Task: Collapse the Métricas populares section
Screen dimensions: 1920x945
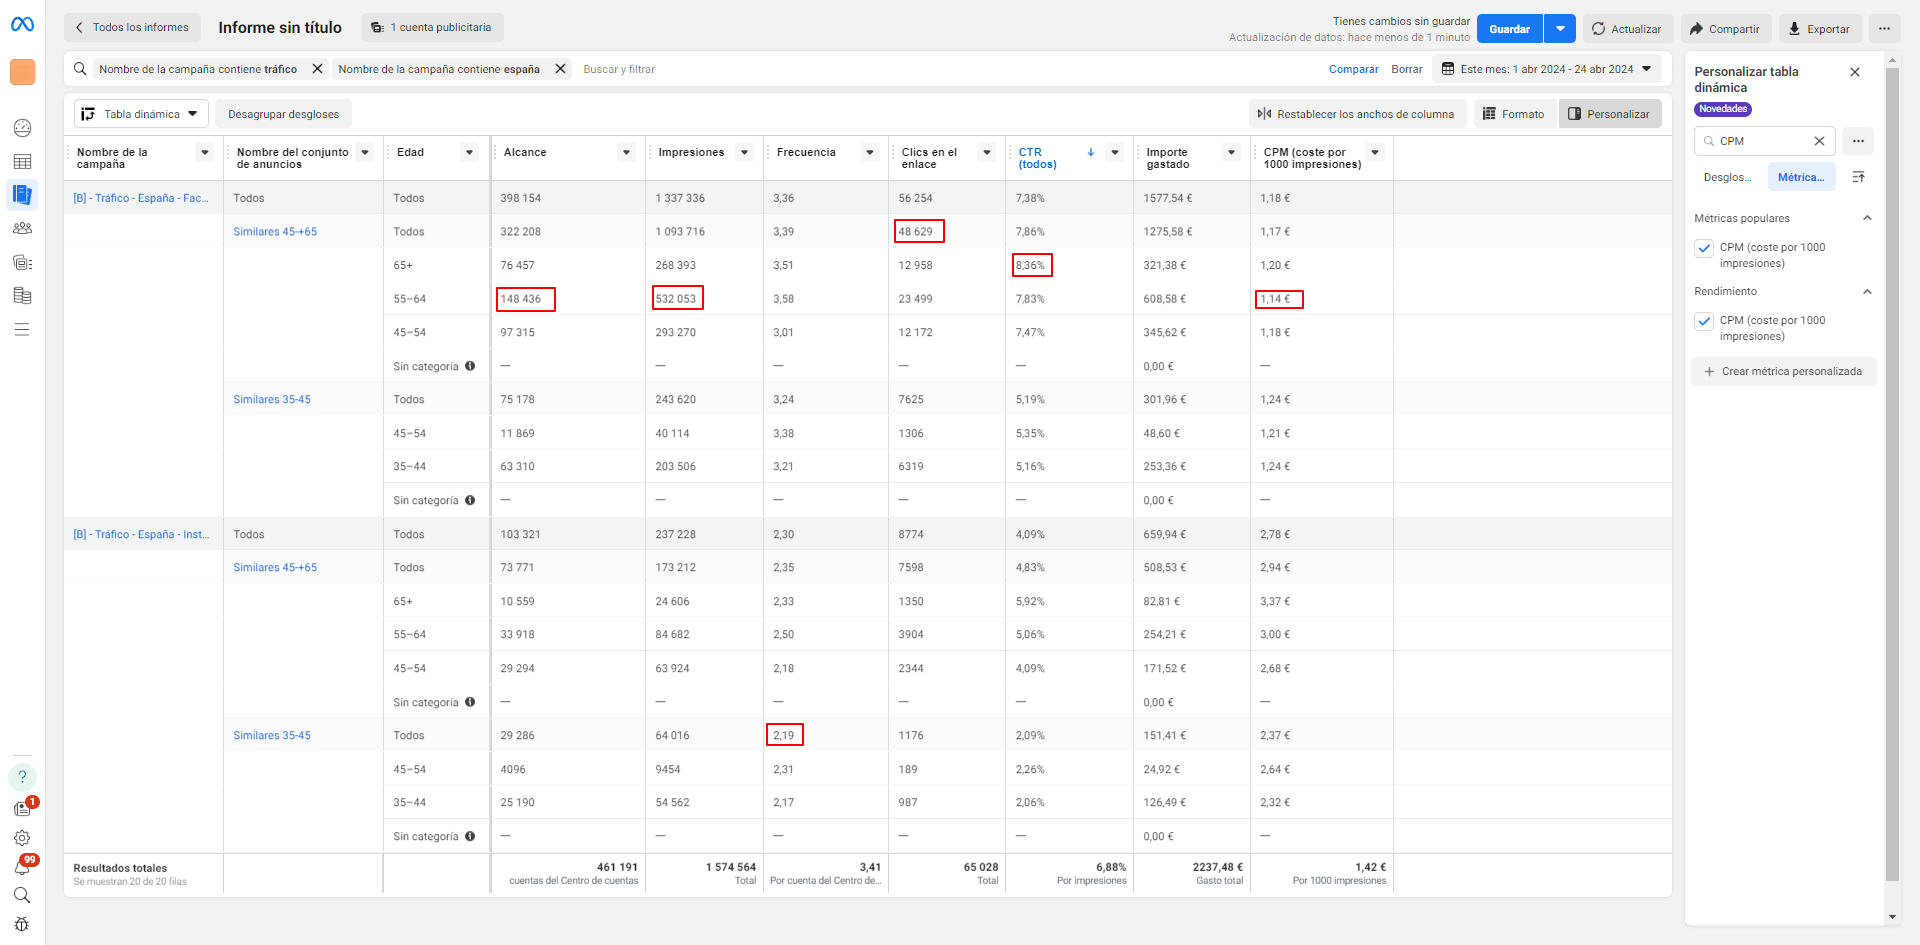Action: pos(1866,218)
